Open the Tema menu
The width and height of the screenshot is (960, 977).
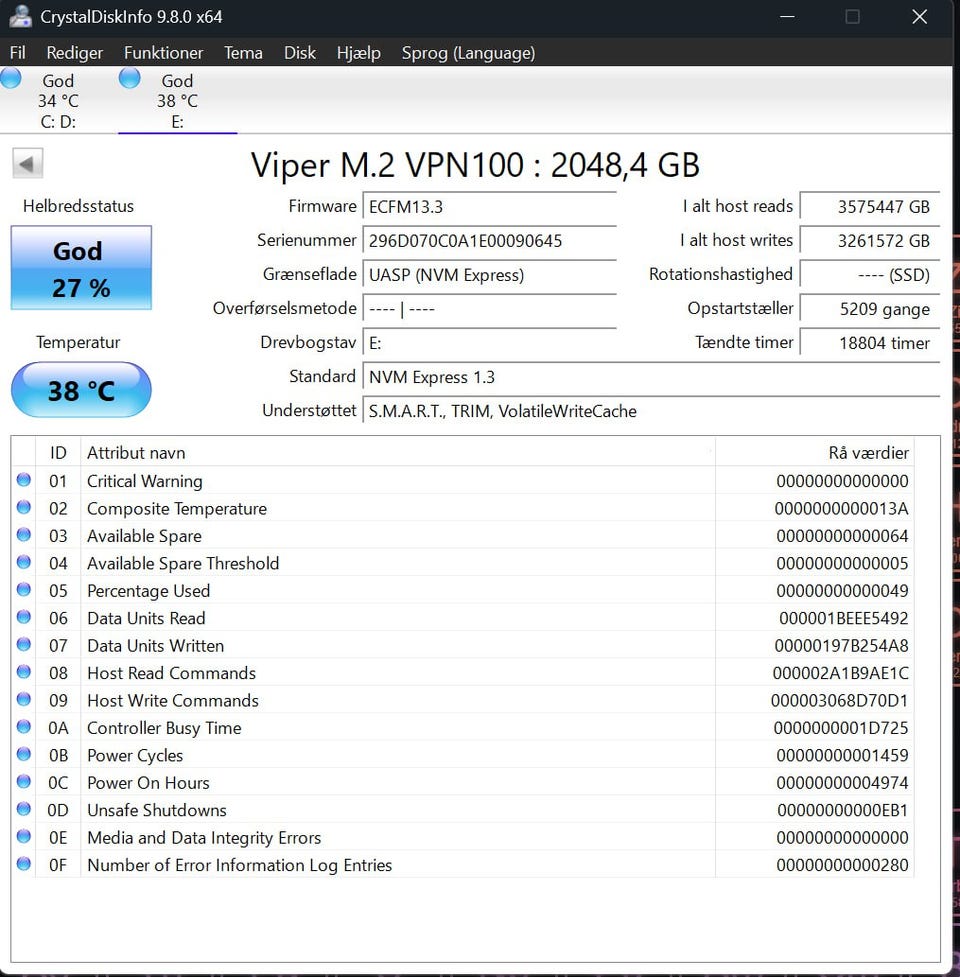point(243,53)
